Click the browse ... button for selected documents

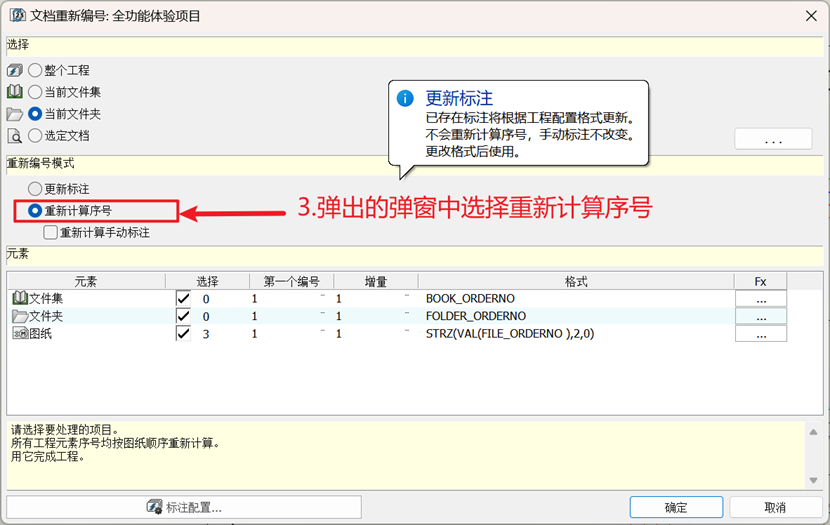773,139
